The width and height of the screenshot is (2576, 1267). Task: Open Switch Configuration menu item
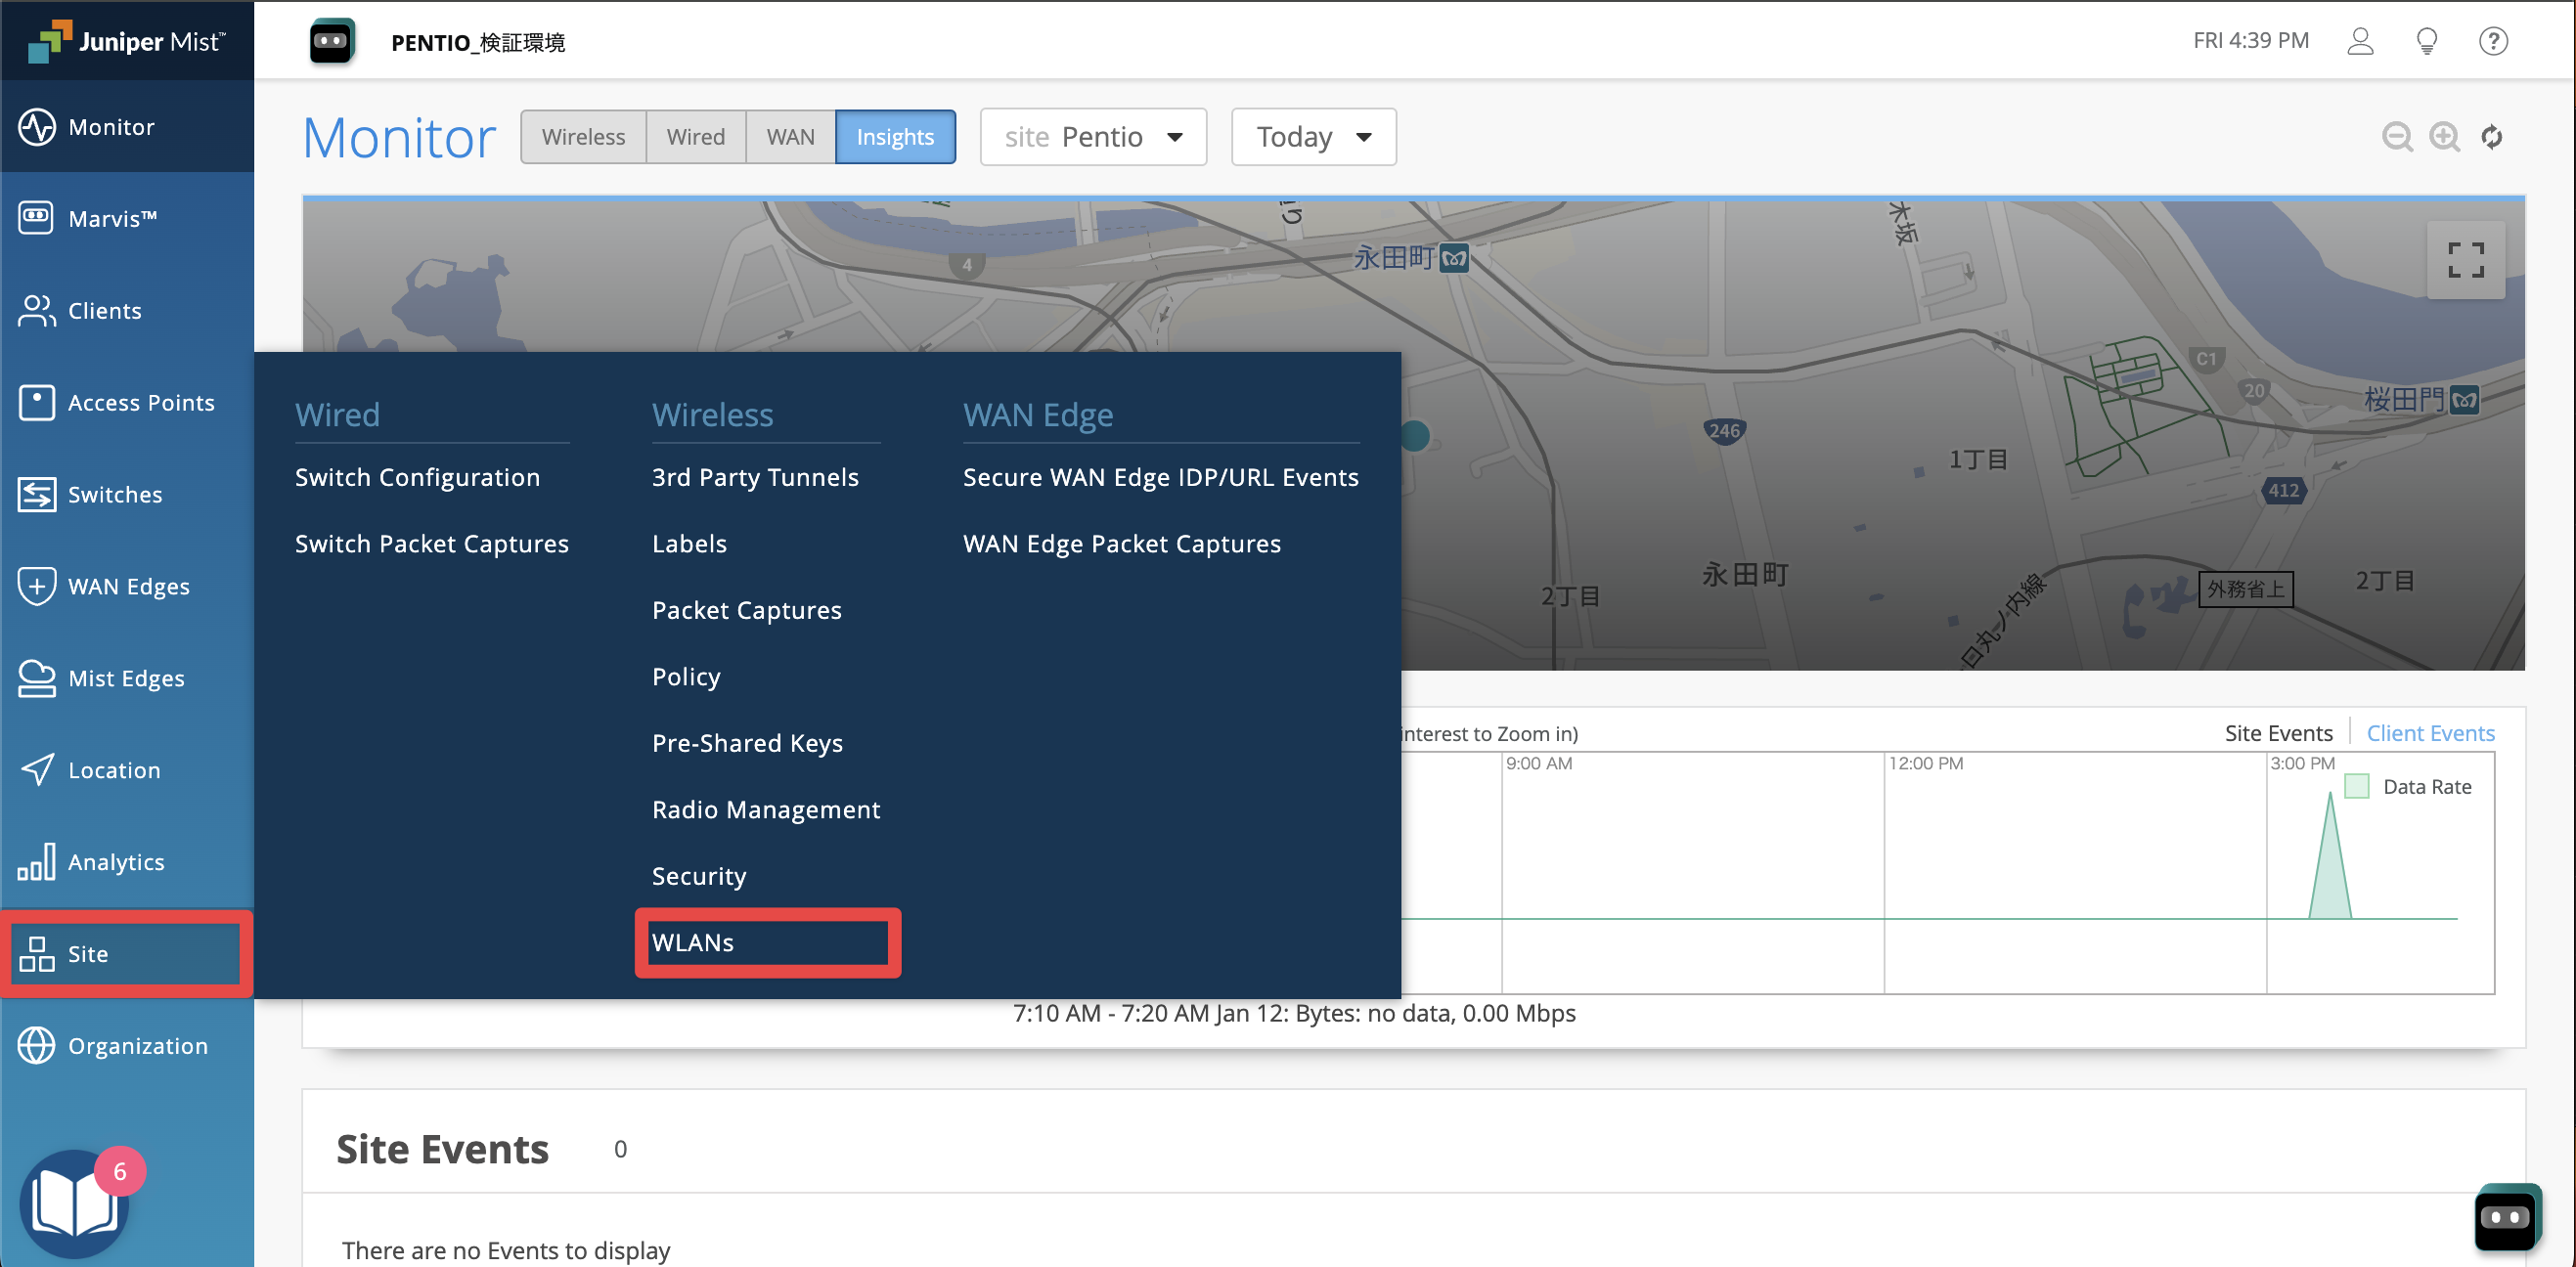pyautogui.click(x=417, y=478)
